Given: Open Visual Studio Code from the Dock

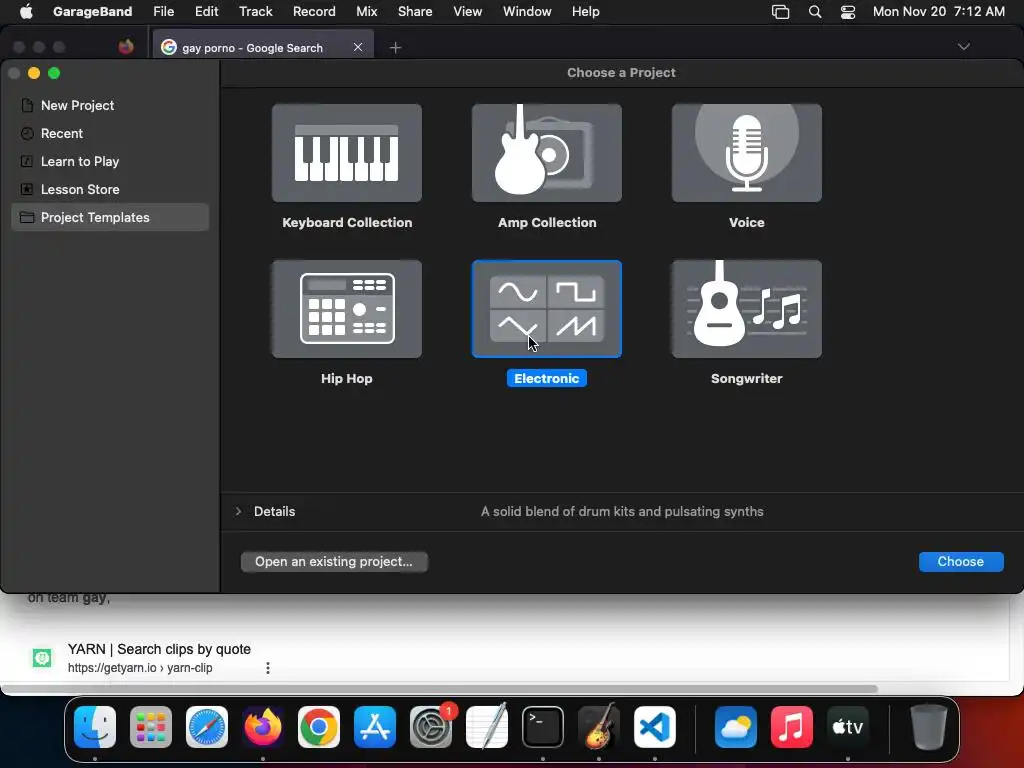Looking at the screenshot, I should [x=655, y=727].
